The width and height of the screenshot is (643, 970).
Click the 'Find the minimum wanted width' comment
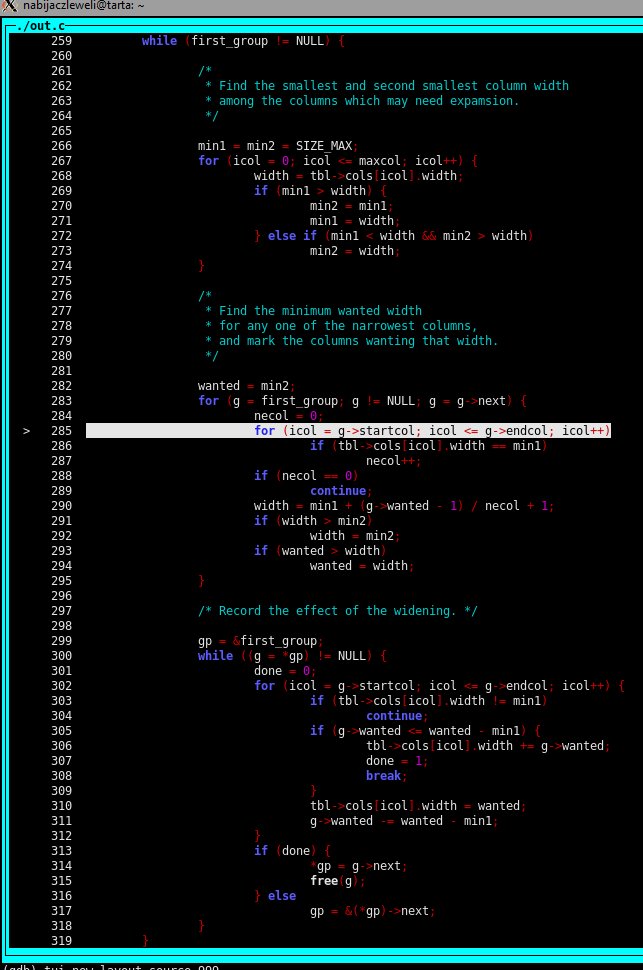(x=313, y=311)
